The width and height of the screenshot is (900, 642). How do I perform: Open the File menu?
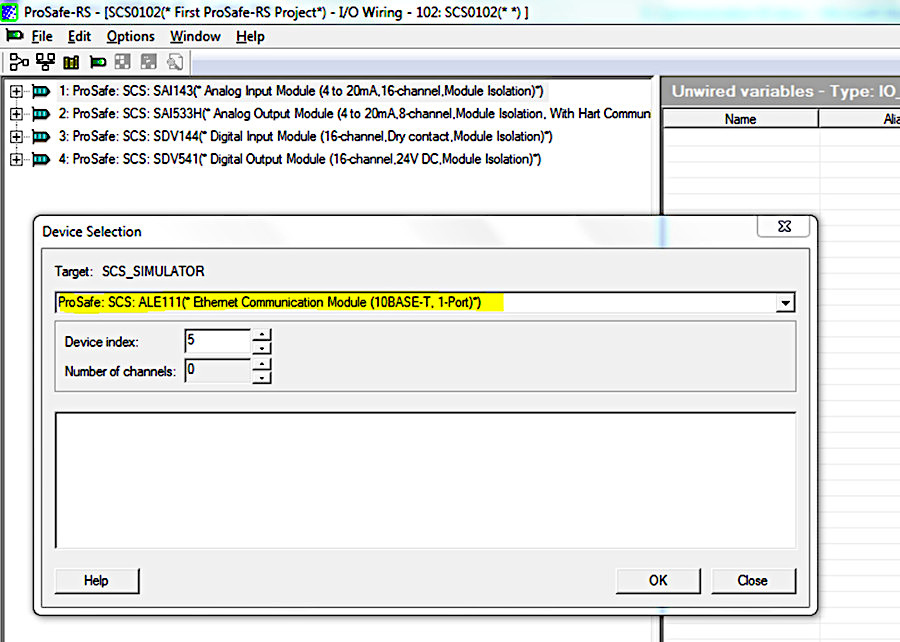coord(42,36)
